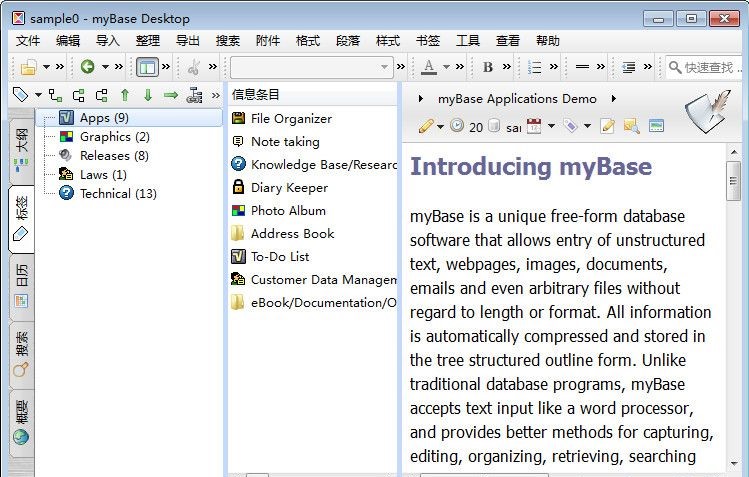The image size is (749, 477).
Task: Click the calendar icon in the note toolbar
Action: coord(534,126)
